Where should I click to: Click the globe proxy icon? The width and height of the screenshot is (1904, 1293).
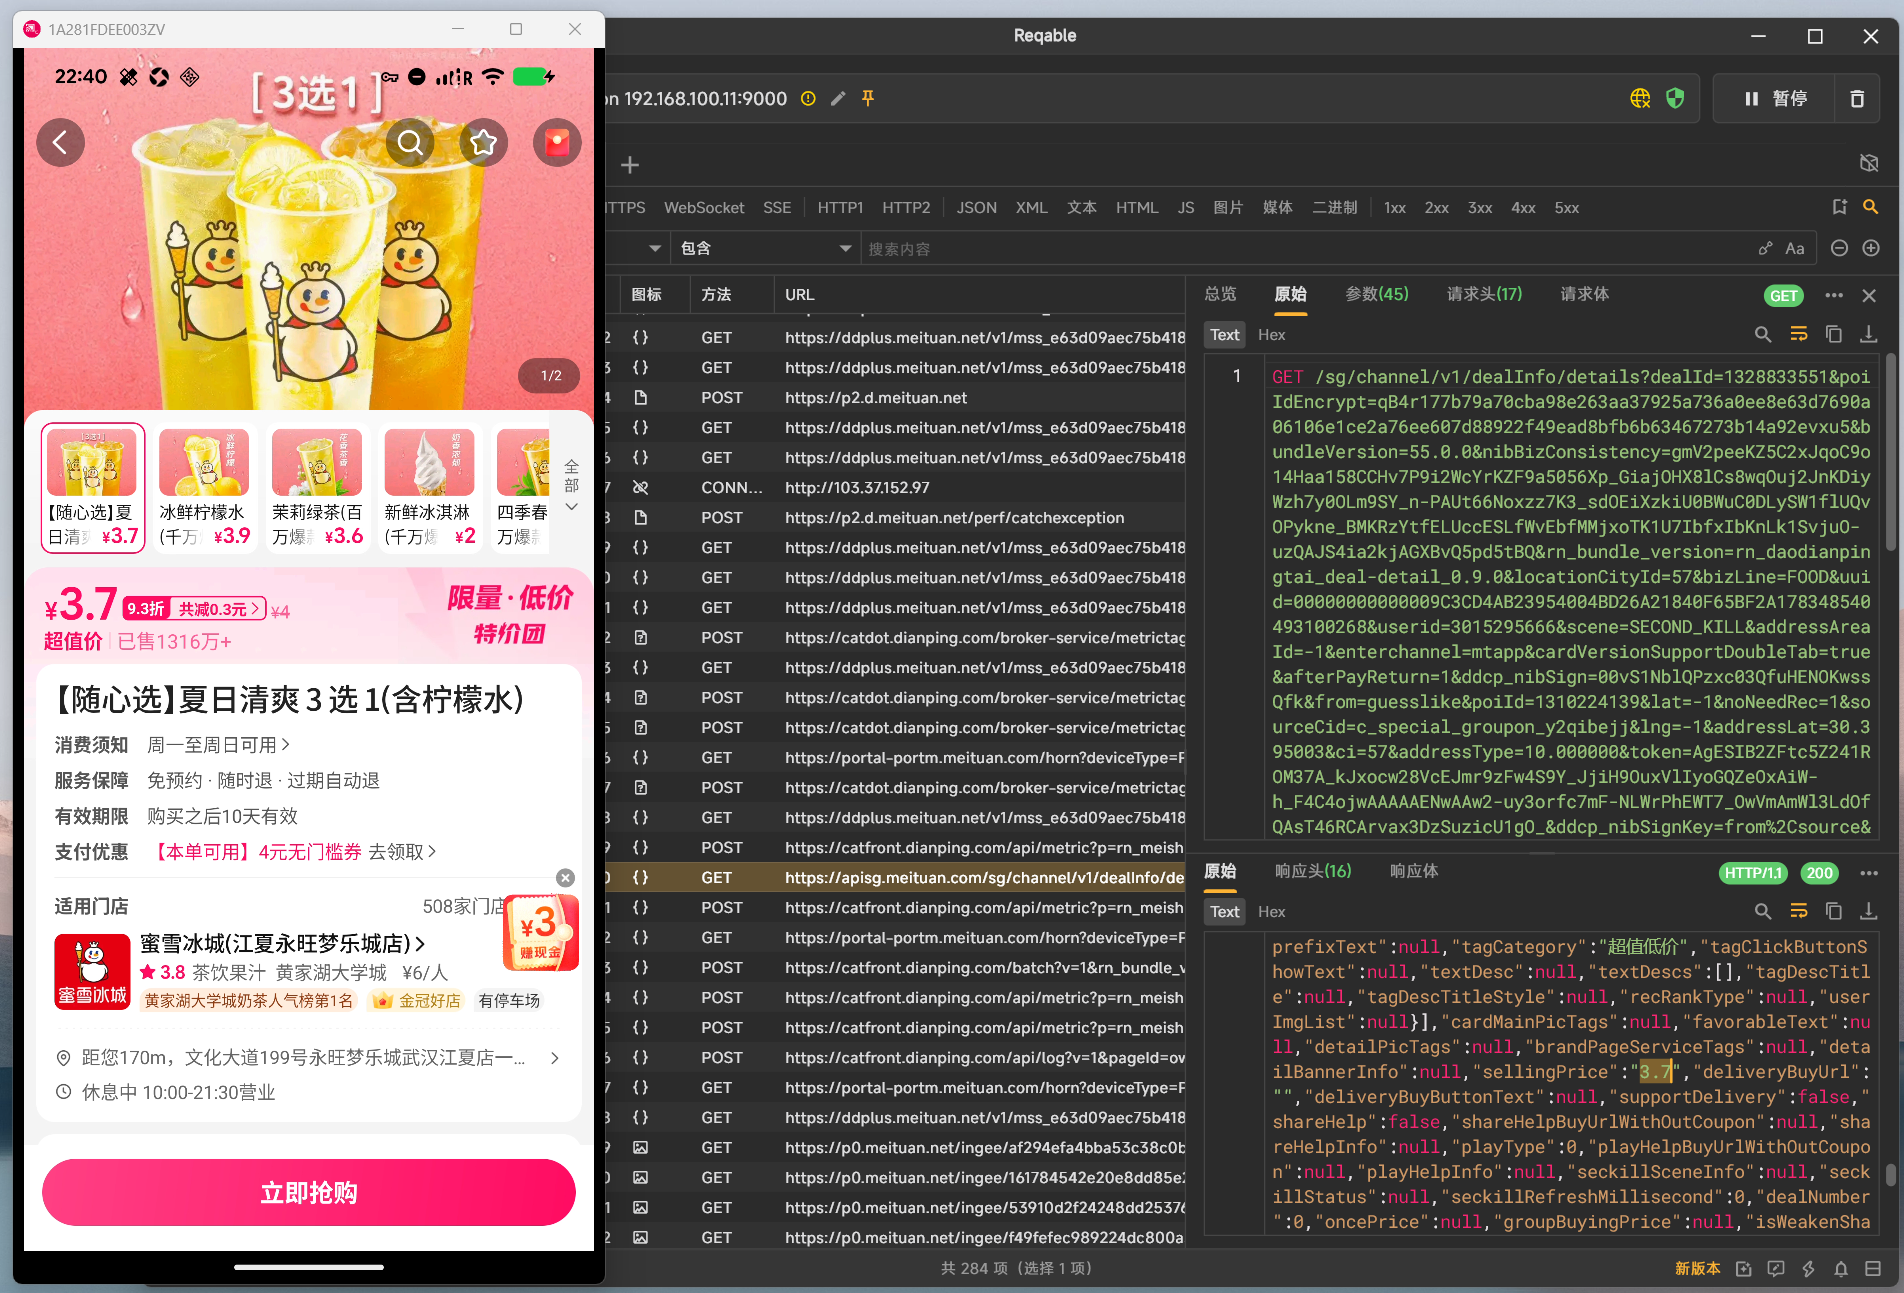pos(1640,98)
